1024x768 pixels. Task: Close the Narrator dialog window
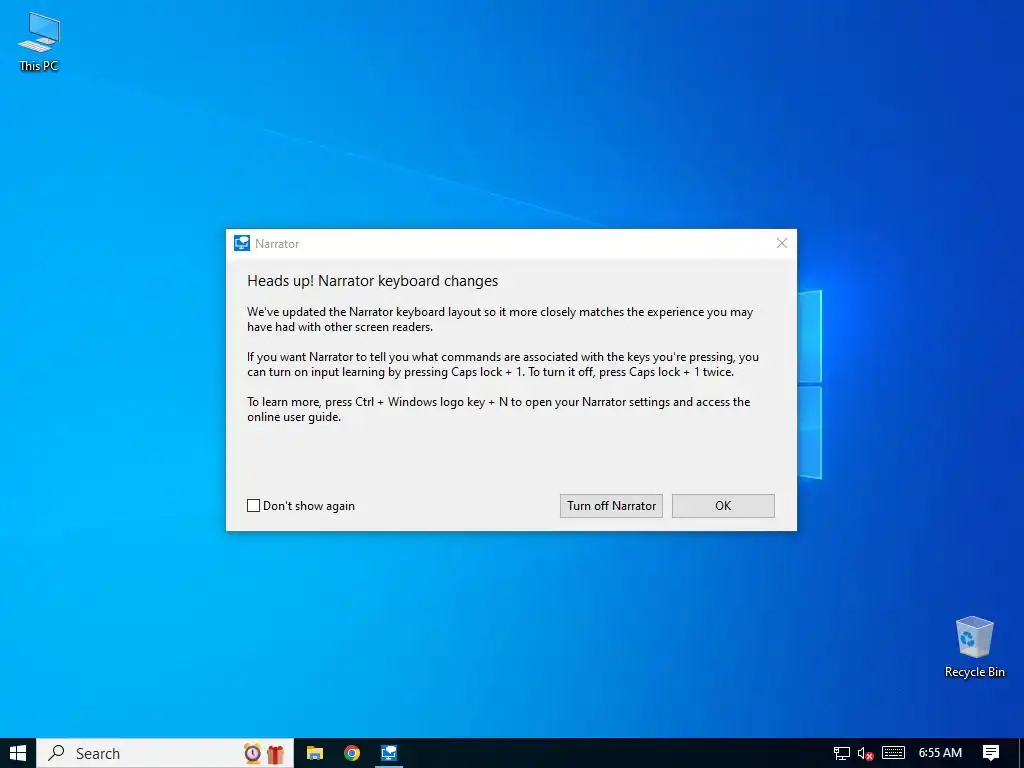click(781, 243)
